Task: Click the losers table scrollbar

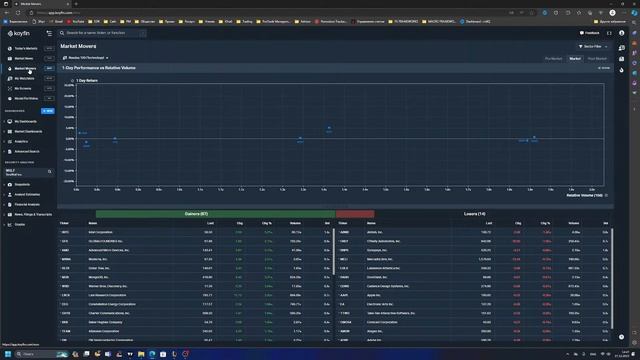Action: pyautogui.click(x=612, y=279)
